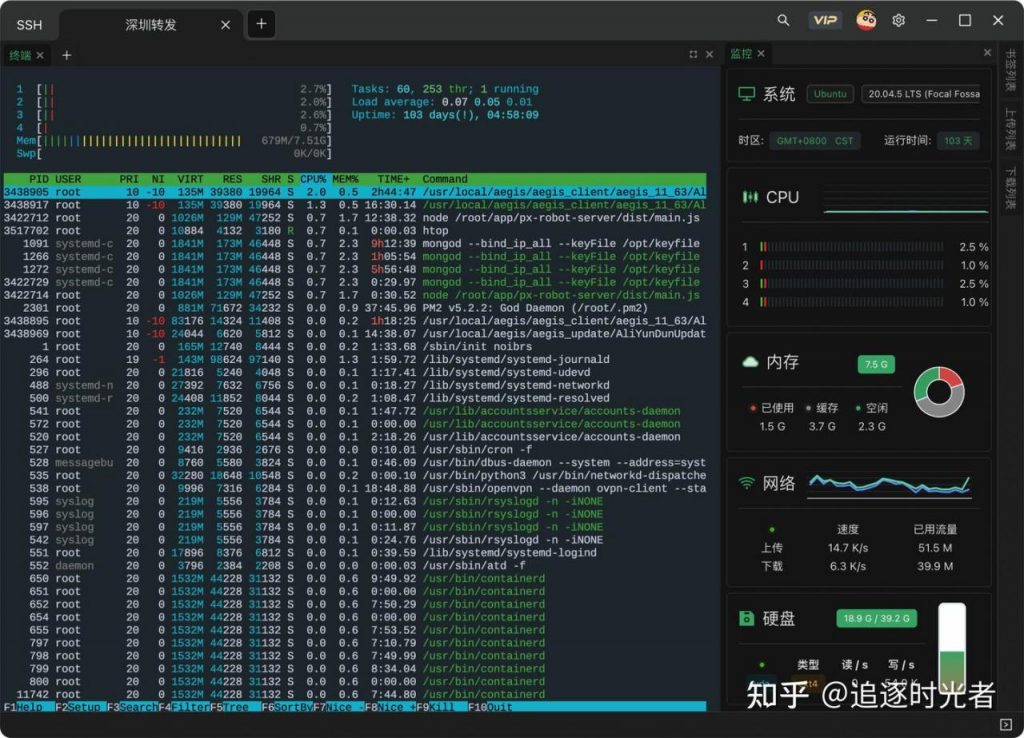
Task: Close the 监控 monitor tab
Action: (x=761, y=54)
